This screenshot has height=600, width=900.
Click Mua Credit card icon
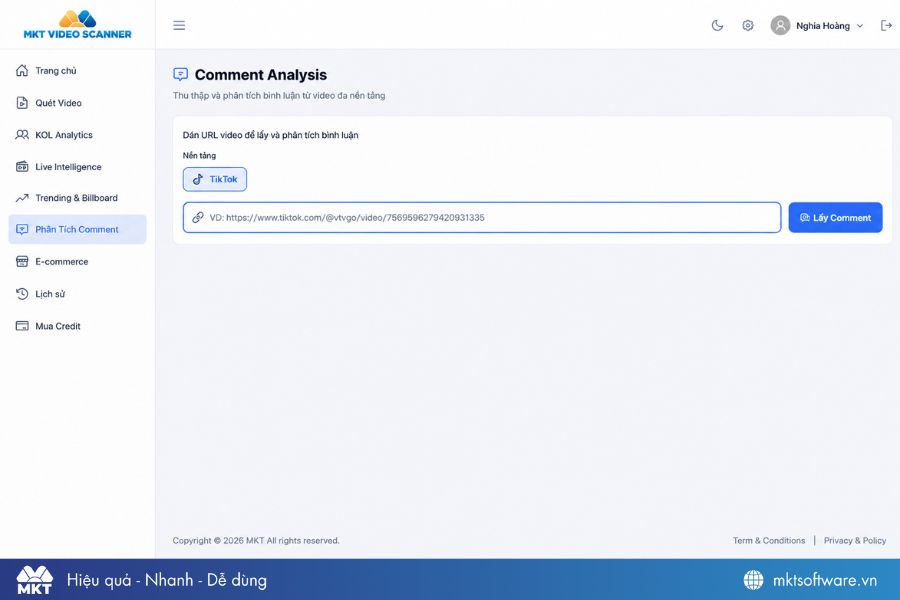click(x=22, y=326)
